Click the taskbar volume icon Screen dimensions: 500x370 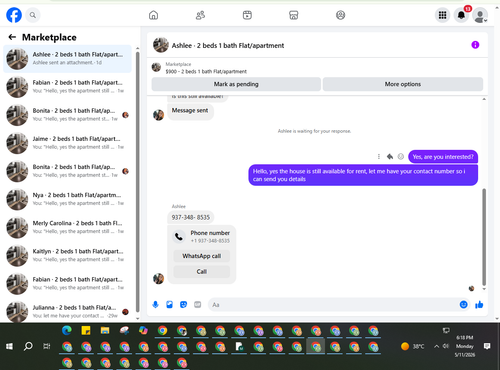coord(446,346)
